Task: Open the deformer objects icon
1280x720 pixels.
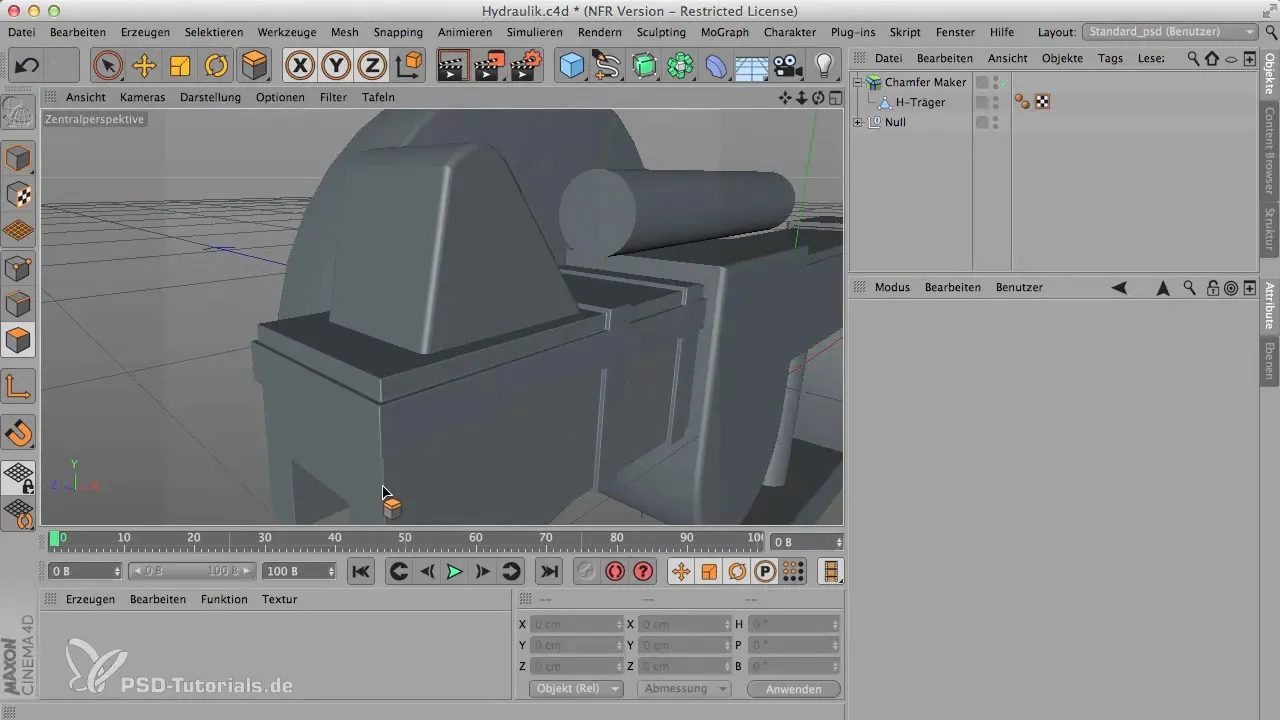Action: point(716,66)
